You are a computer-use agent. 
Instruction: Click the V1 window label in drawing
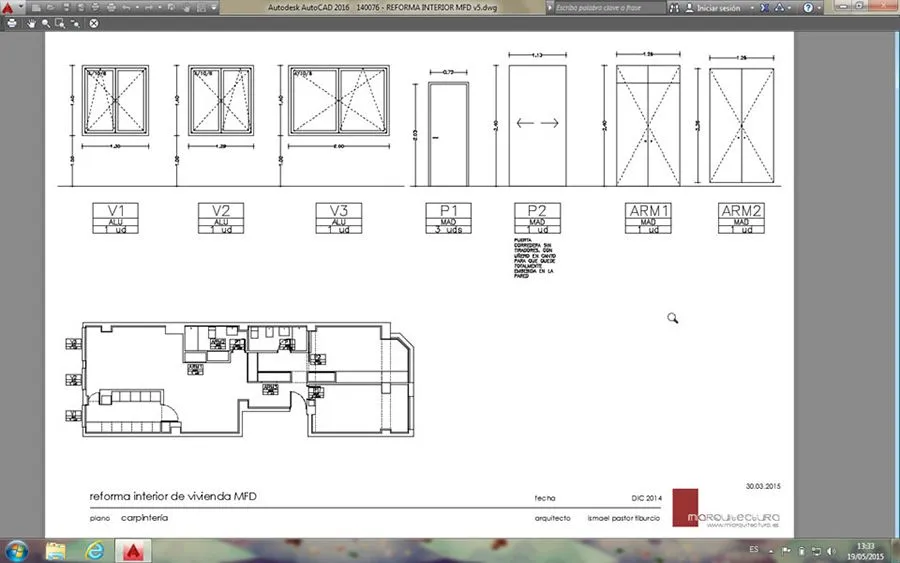[x=115, y=218]
